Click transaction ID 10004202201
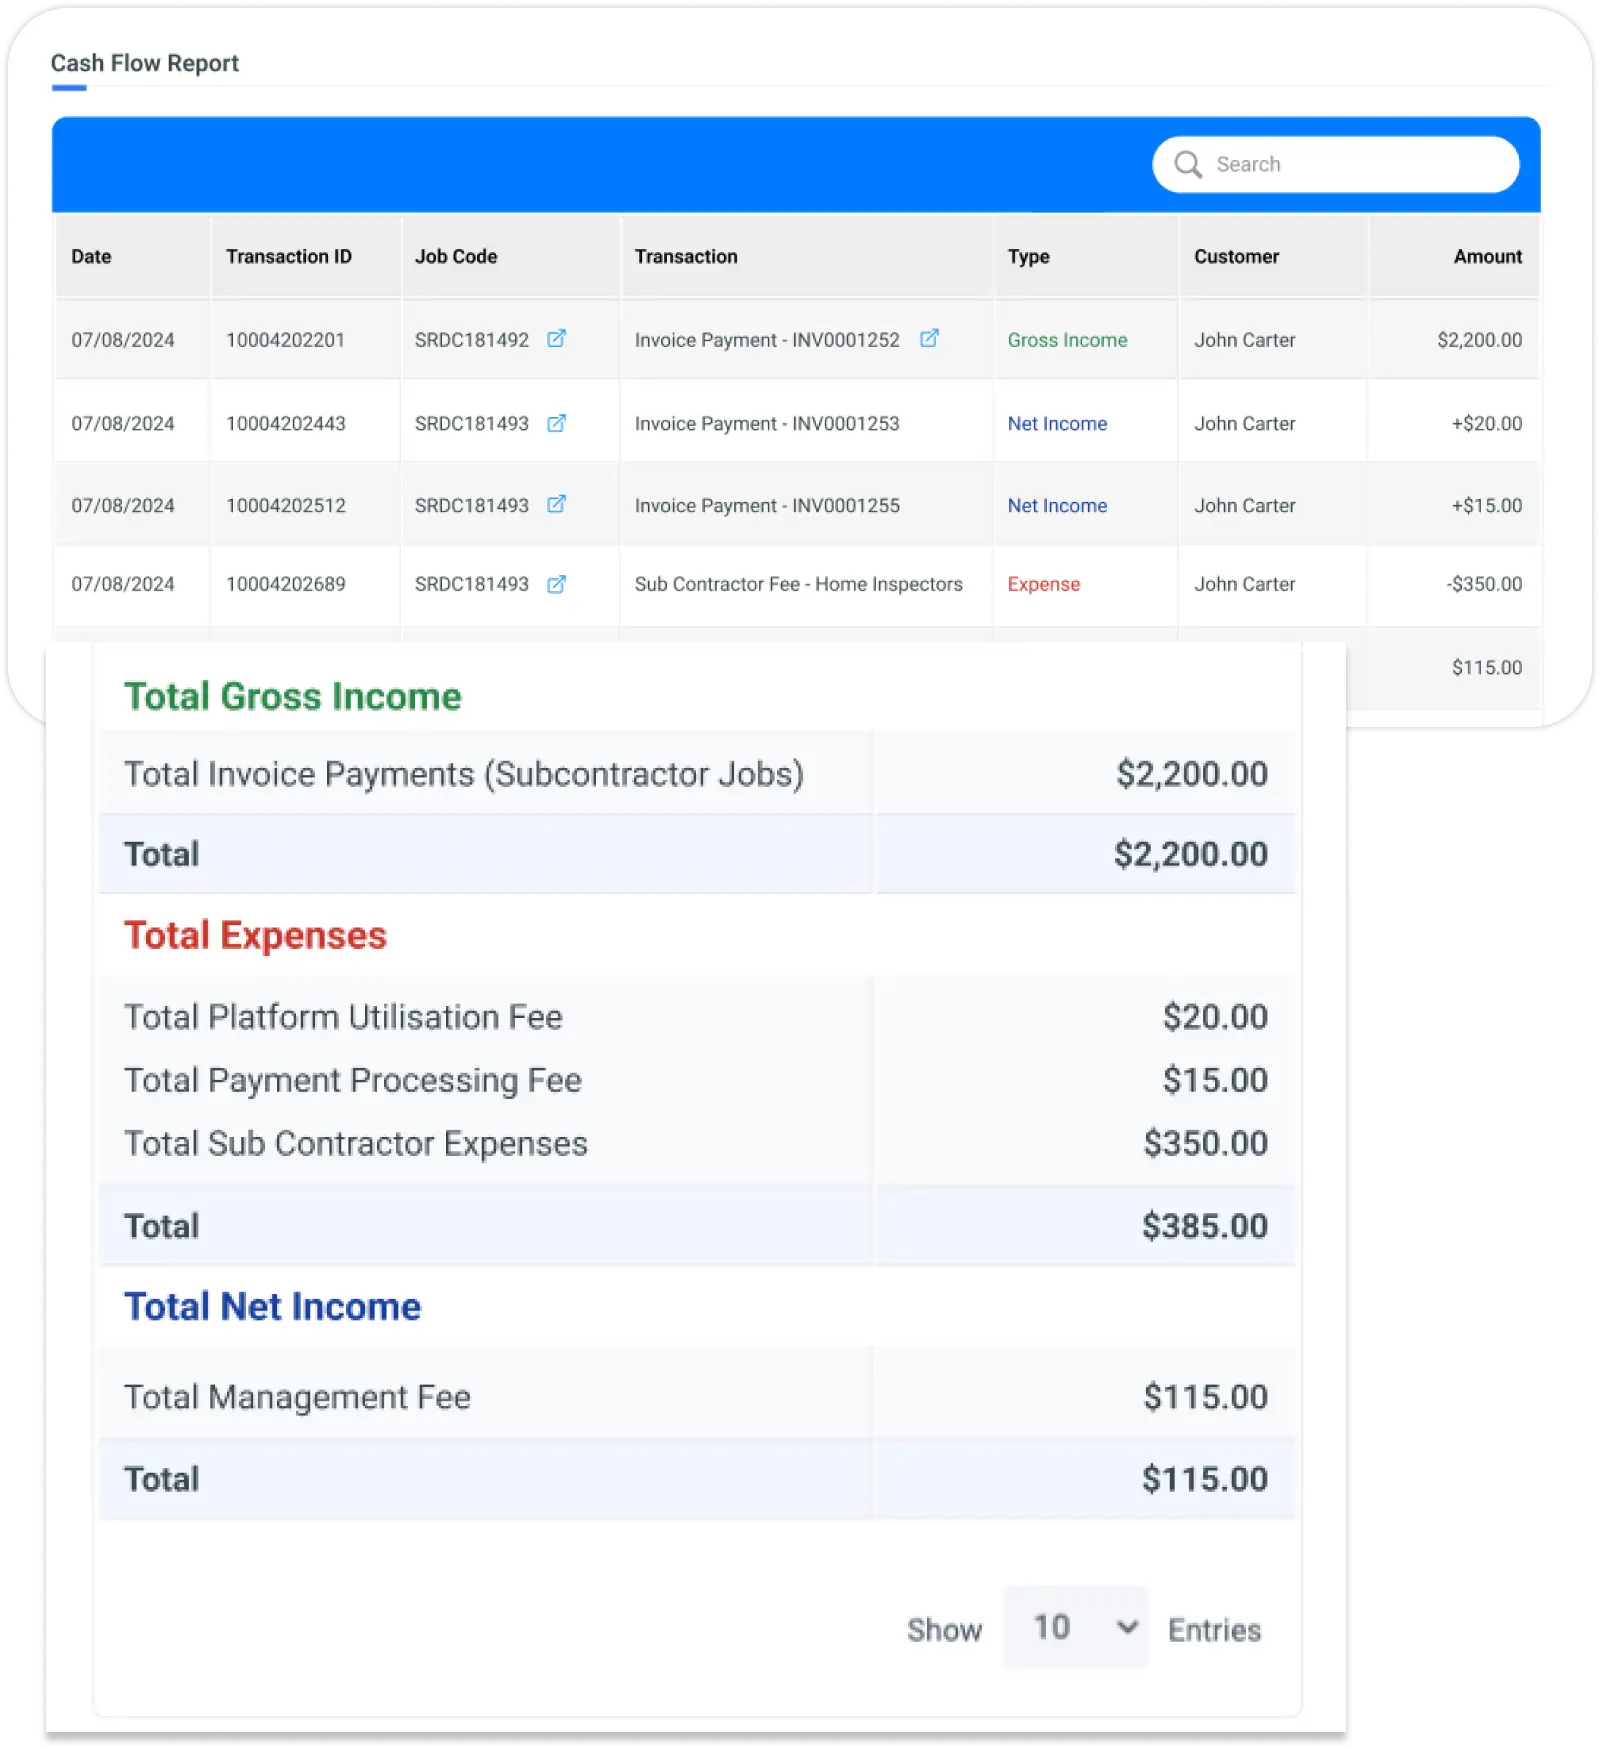Screen dimensions: 1600x1748 [x=285, y=340]
